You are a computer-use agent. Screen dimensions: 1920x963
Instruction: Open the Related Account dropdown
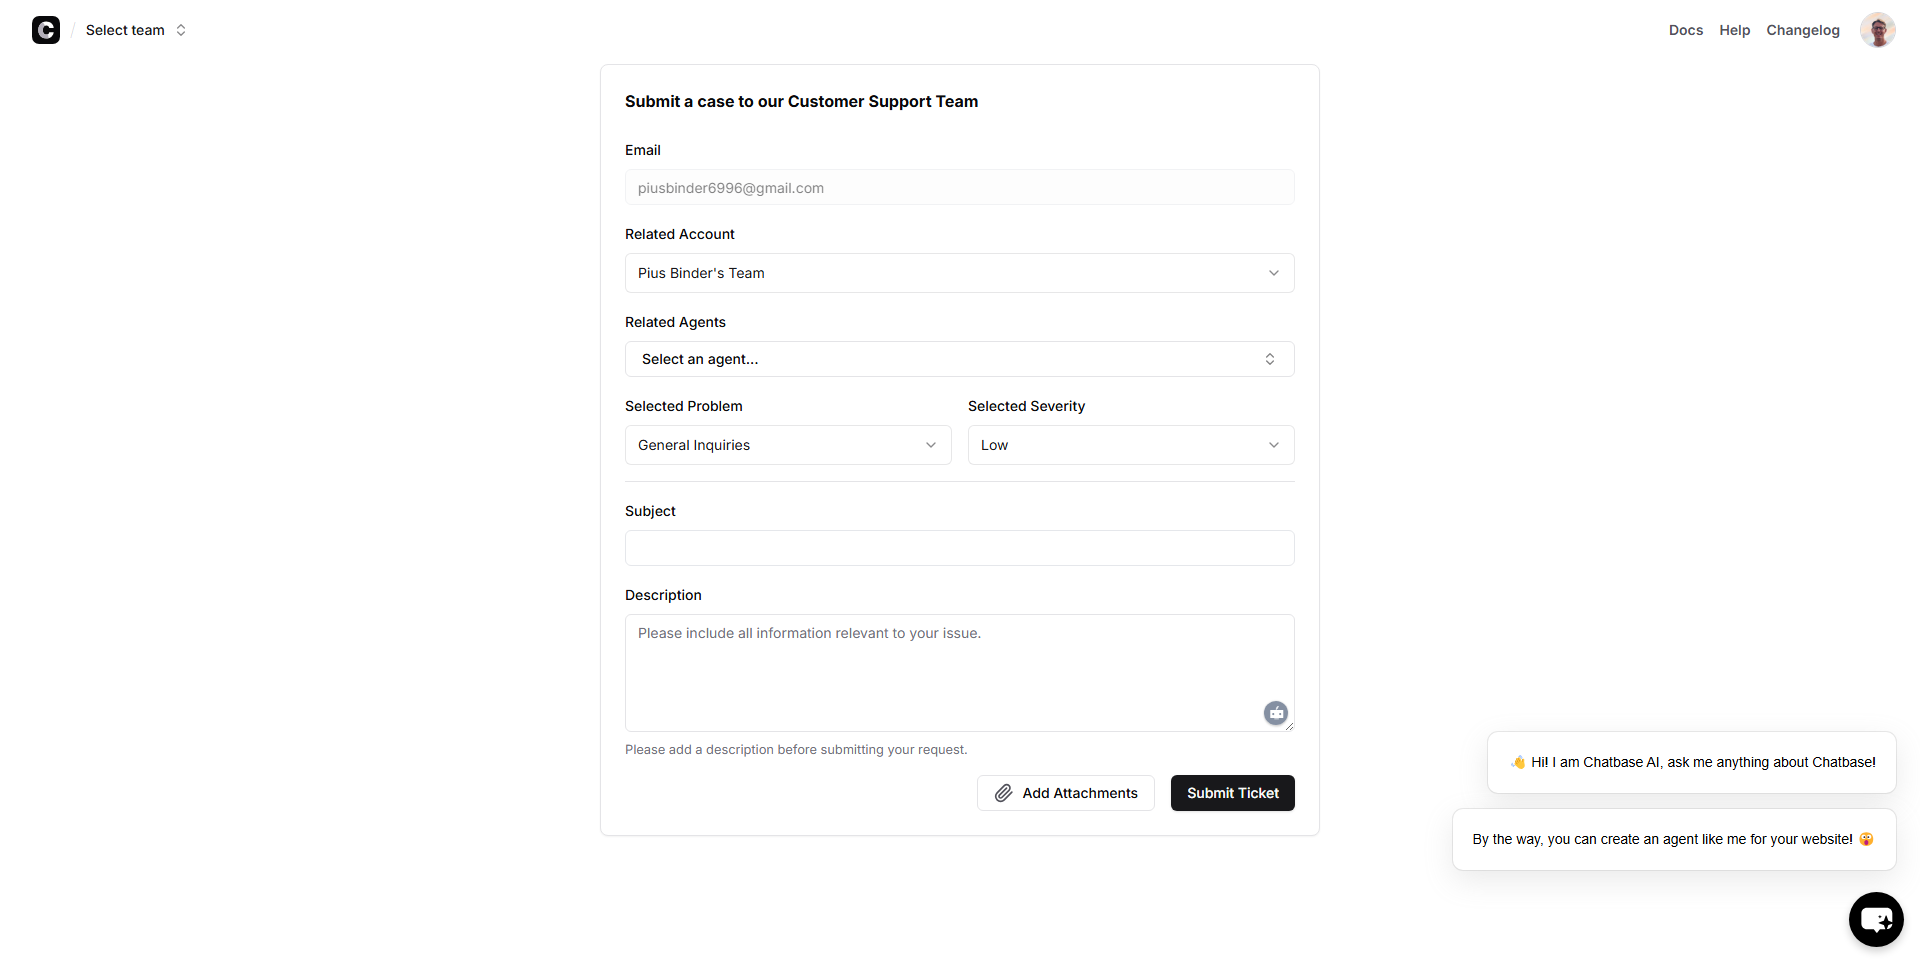[959, 273]
